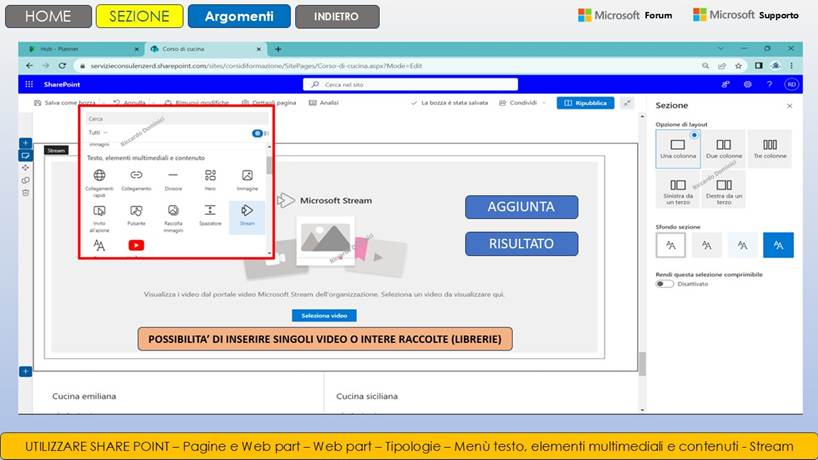Toggle the collapsible section switch (Disattivato)
Viewport: 818px width, 460px height.
664,284
